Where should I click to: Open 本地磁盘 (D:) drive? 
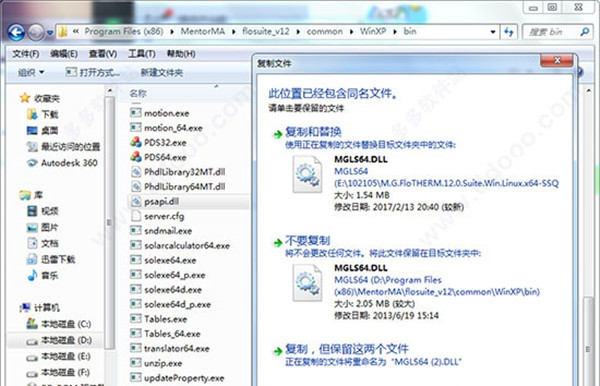[59, 340]
